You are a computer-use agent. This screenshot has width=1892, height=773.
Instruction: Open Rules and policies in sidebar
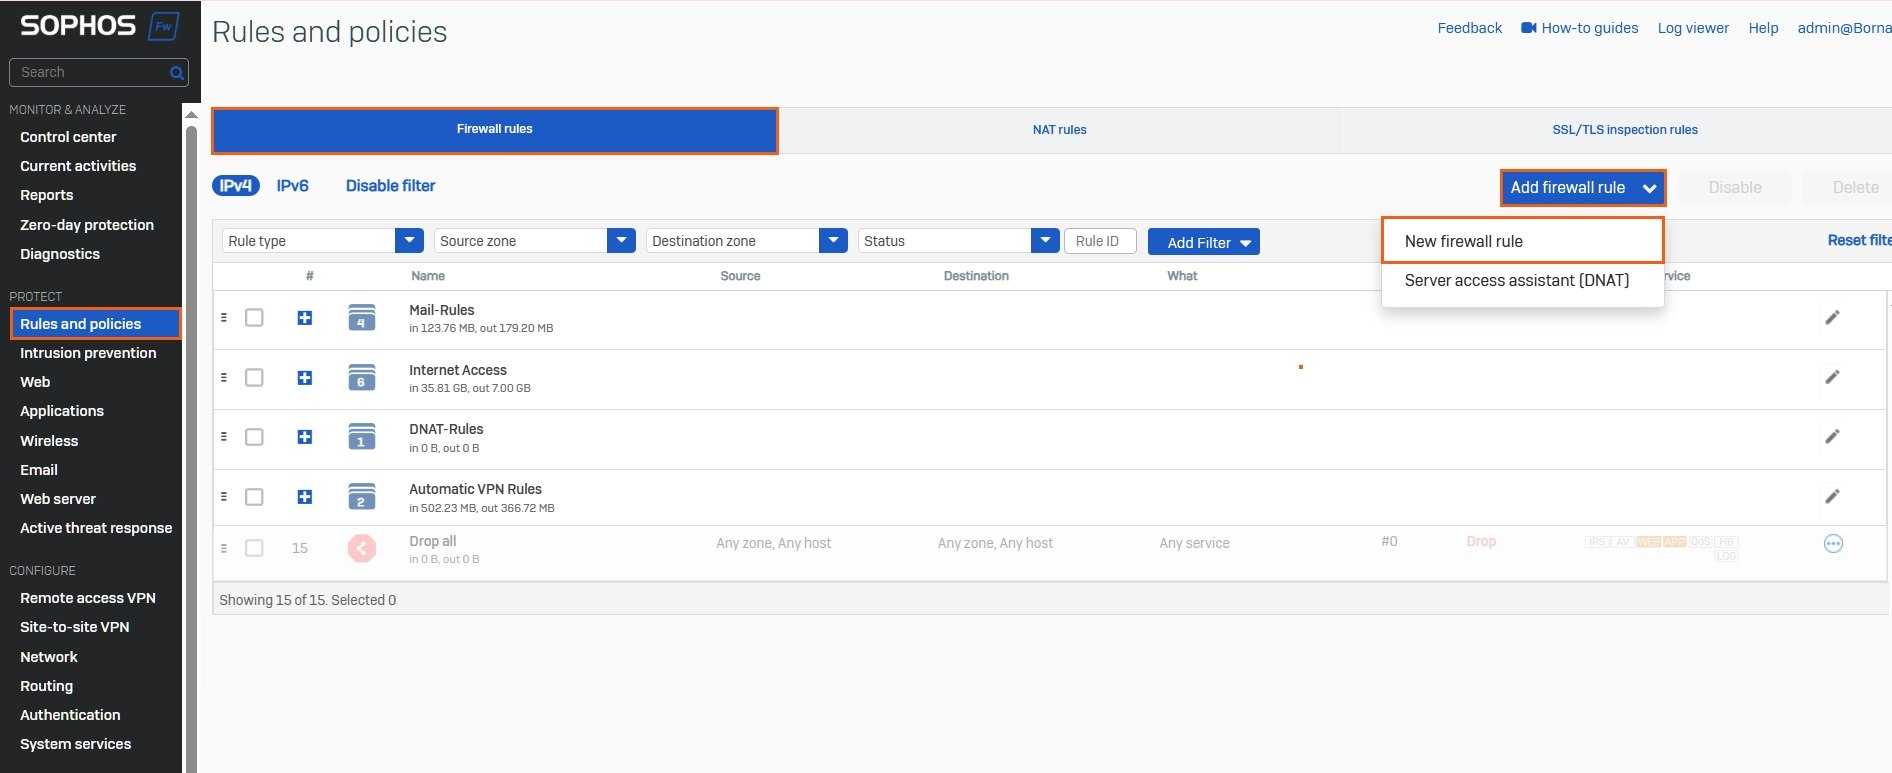[95, 324]
